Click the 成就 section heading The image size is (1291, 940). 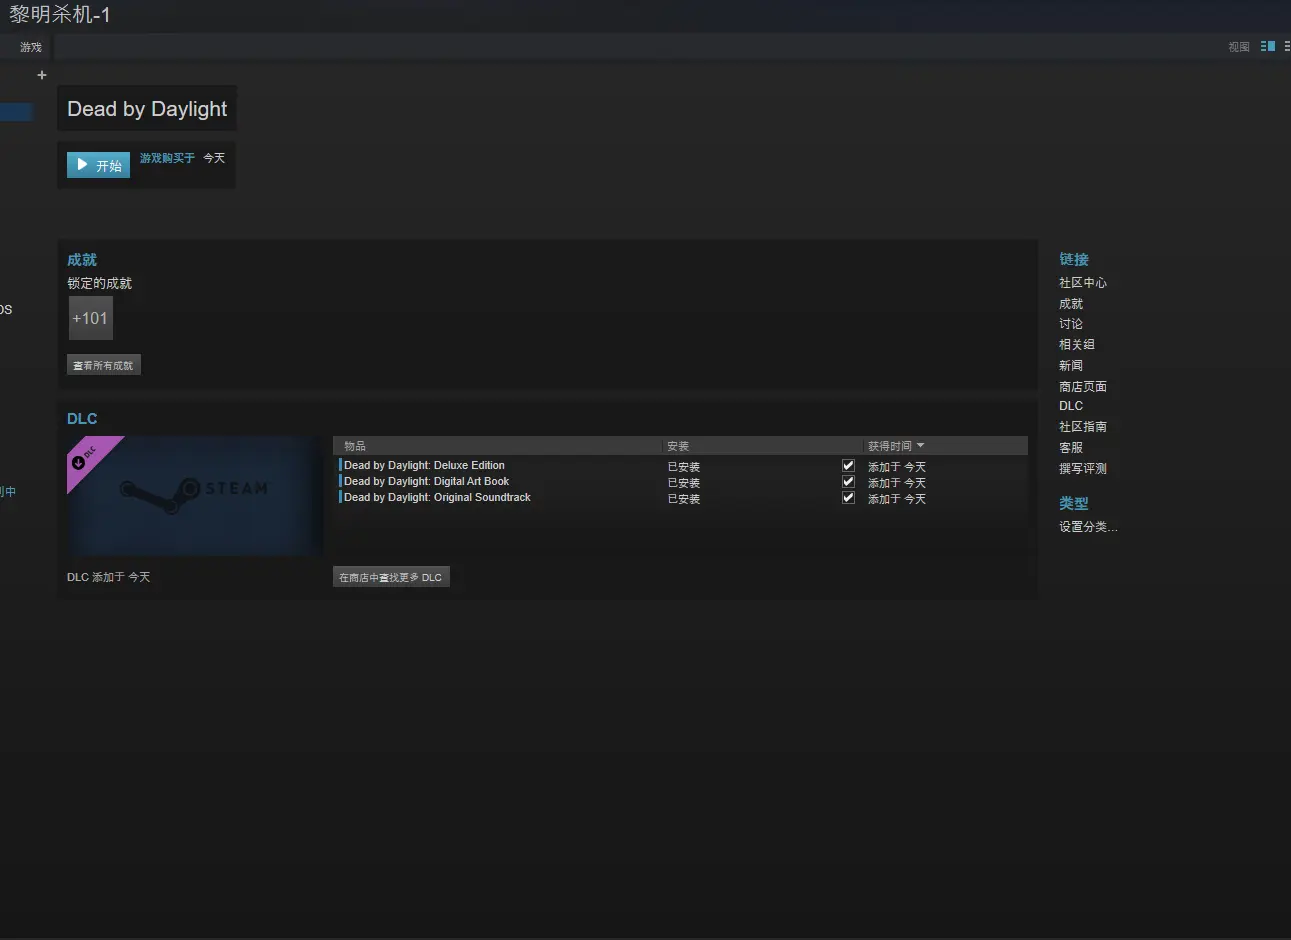[82, 260]
